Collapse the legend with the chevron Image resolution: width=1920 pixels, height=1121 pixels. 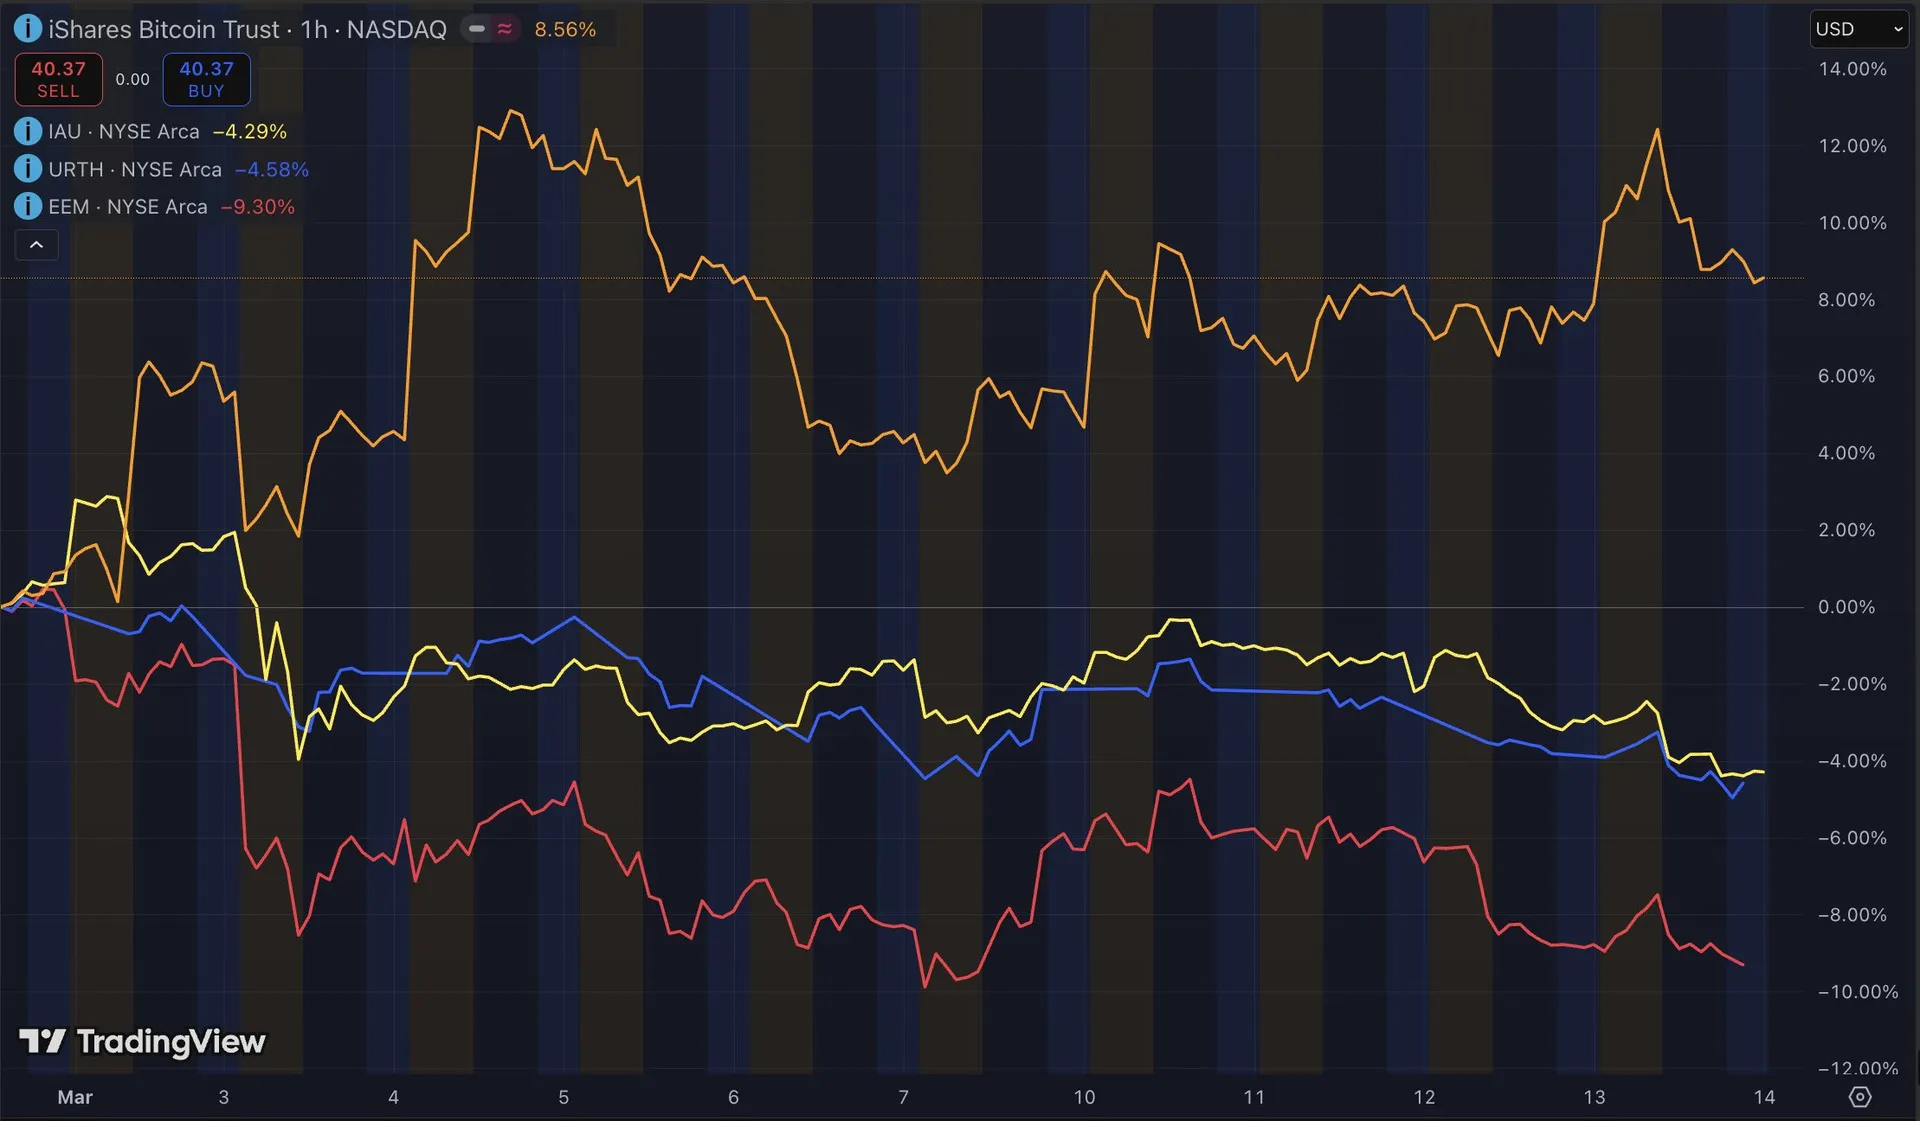(x=36, y=245)
